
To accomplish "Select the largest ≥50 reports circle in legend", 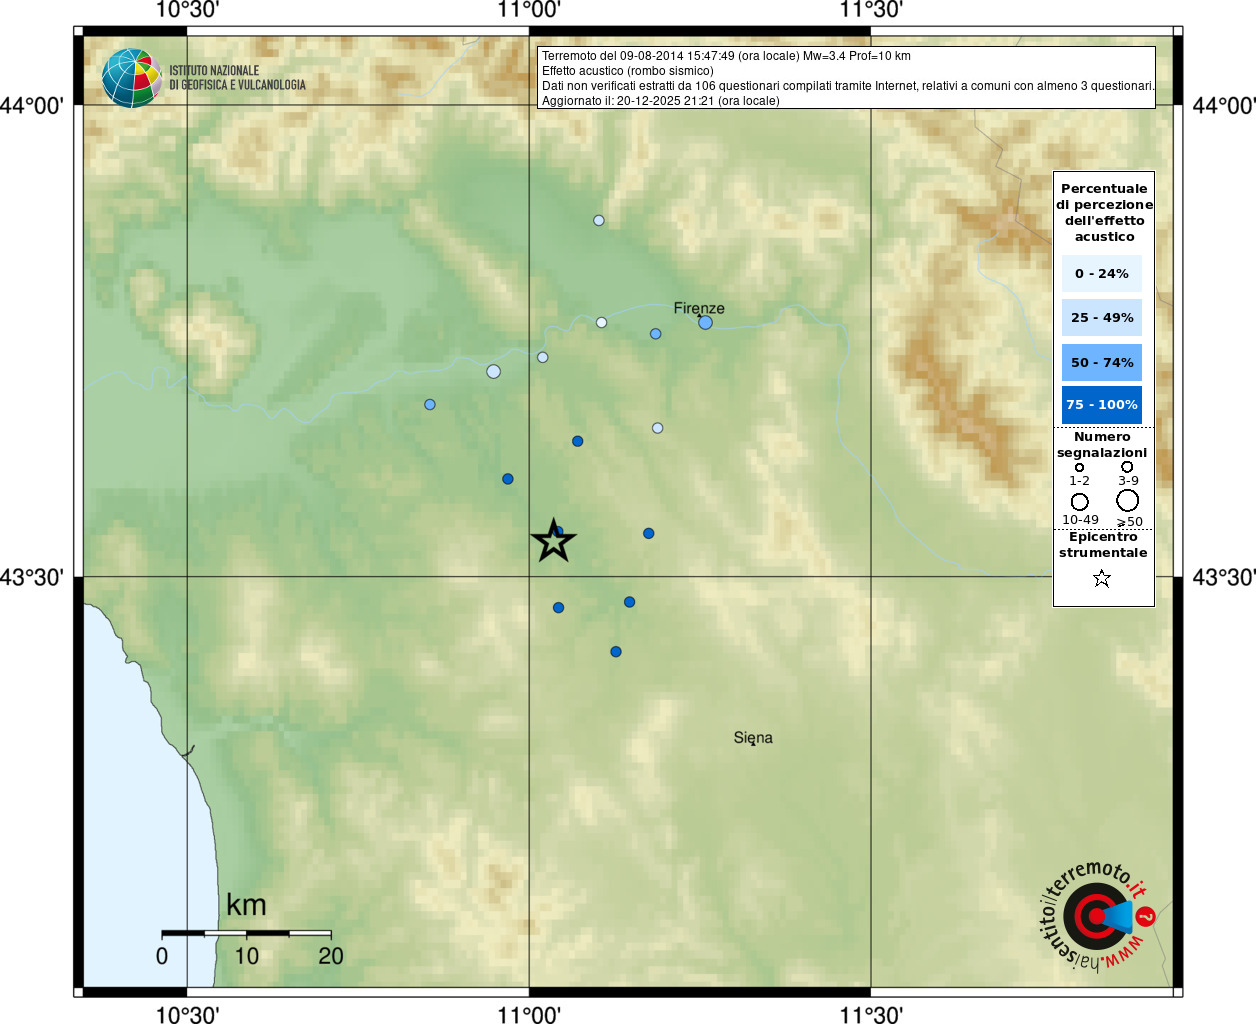I will pos(1127,500).
